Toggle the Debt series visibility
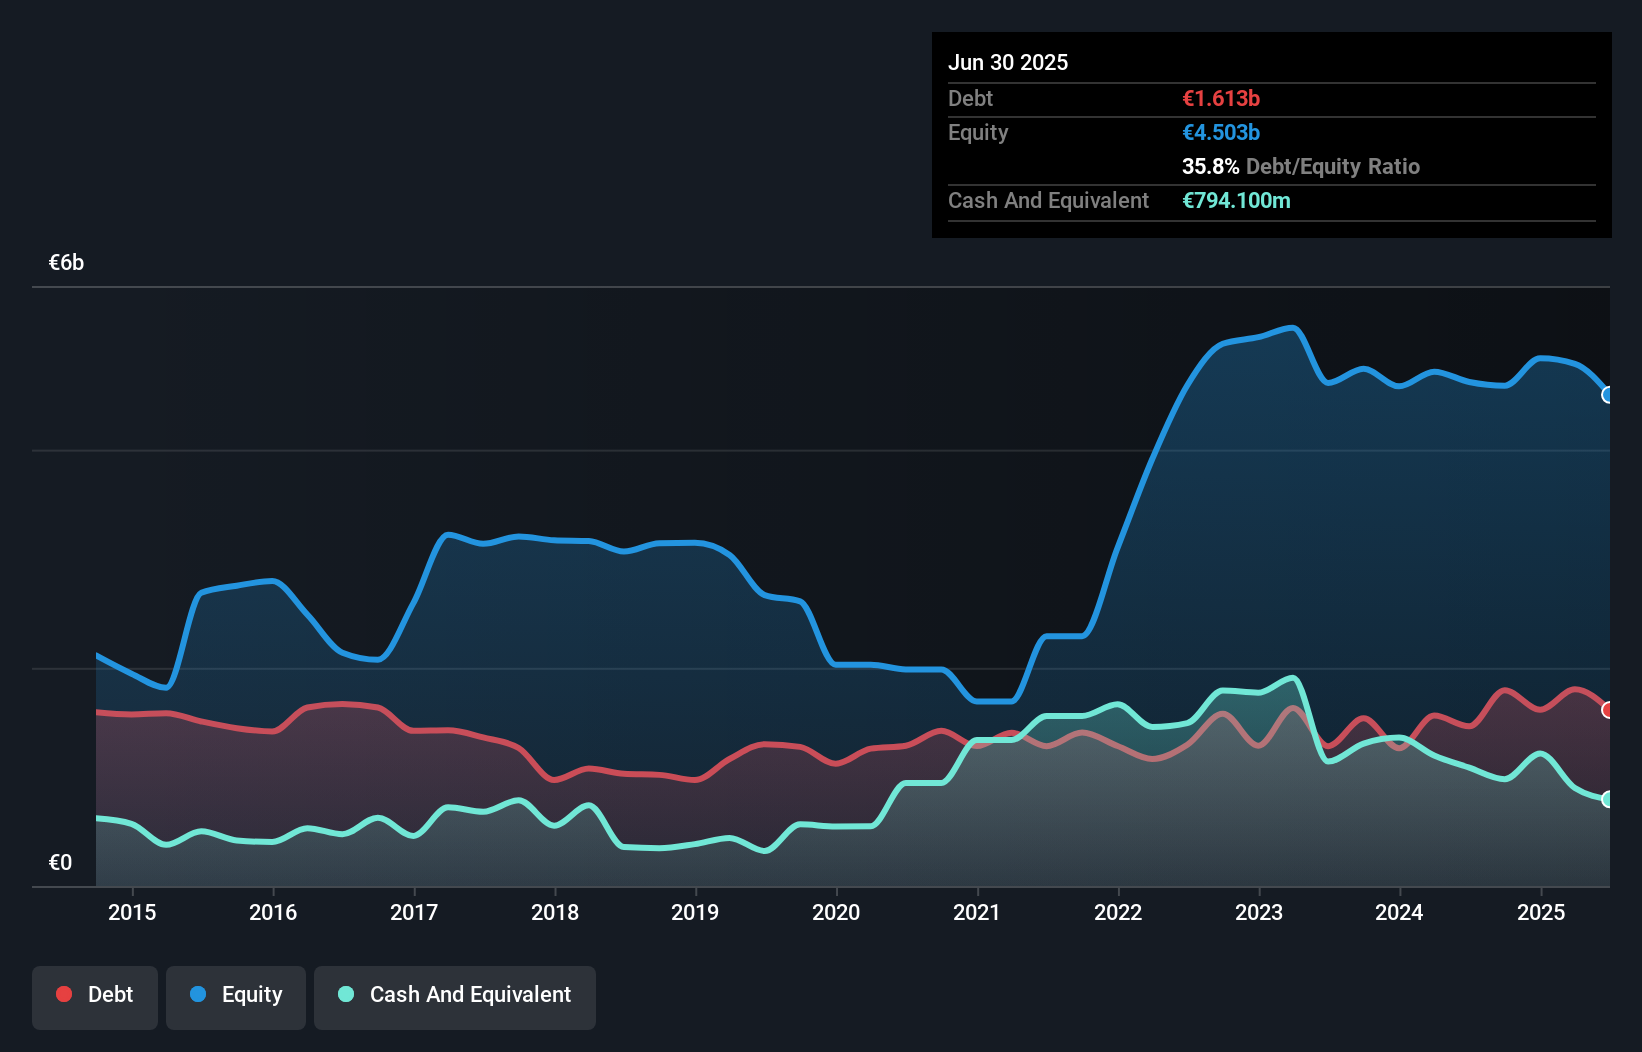This screenshot has height=1052, width=1642. (x=95, y=995)
